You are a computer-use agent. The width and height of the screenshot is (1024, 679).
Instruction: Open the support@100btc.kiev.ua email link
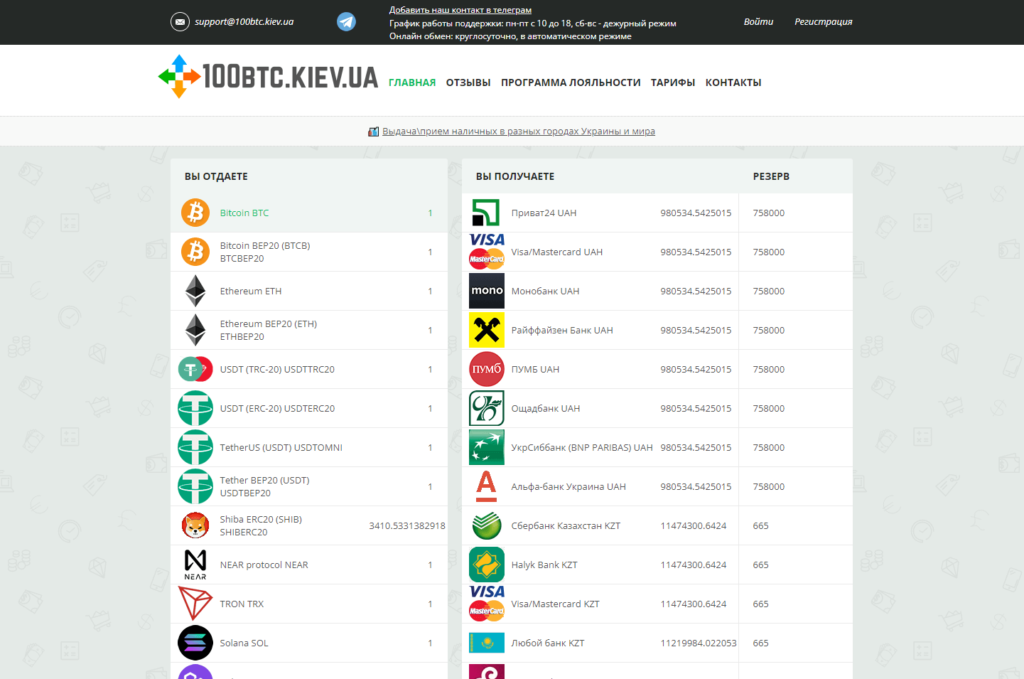[x=244, y=22]
